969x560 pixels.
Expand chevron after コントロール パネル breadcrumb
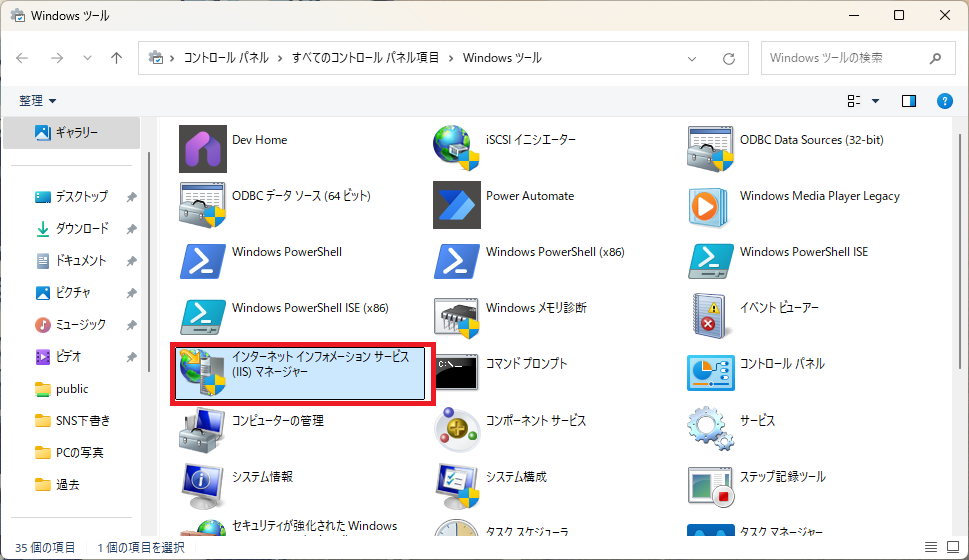[279, 58]
